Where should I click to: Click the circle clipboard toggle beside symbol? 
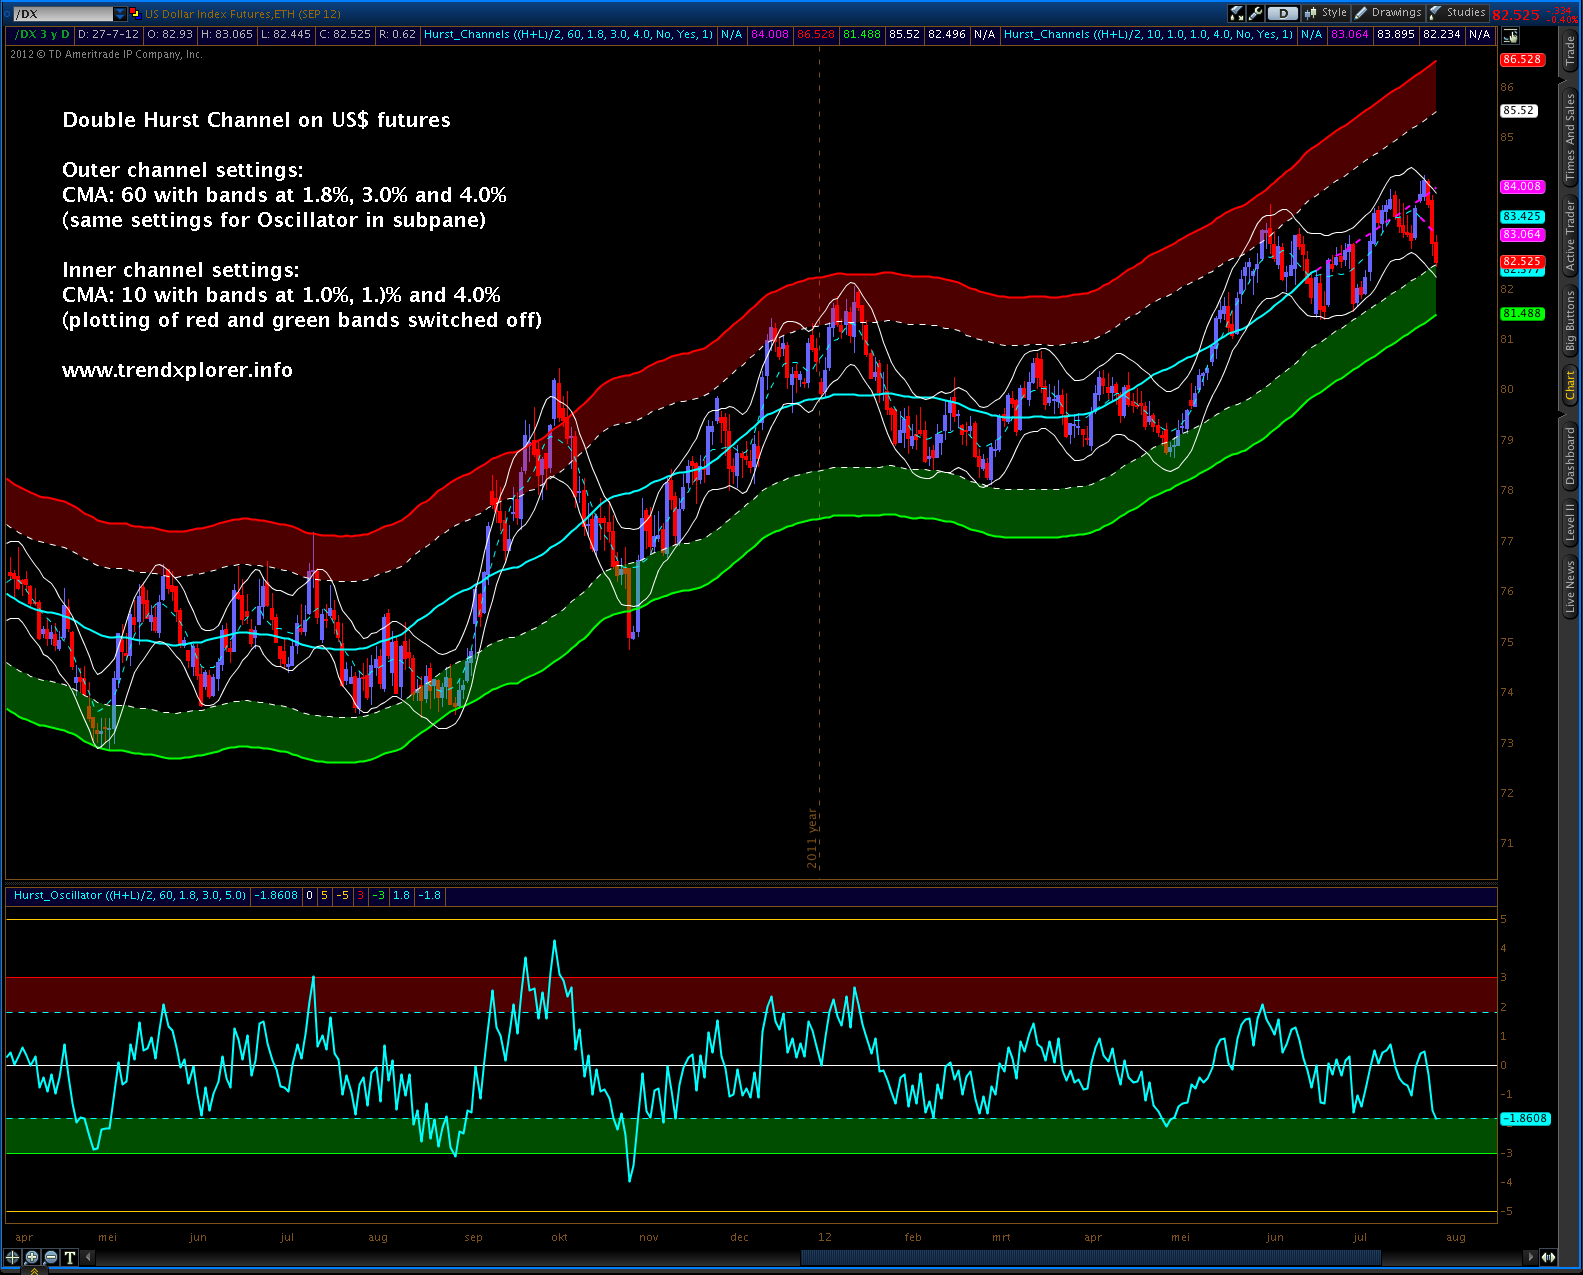(x=7, y=14)
